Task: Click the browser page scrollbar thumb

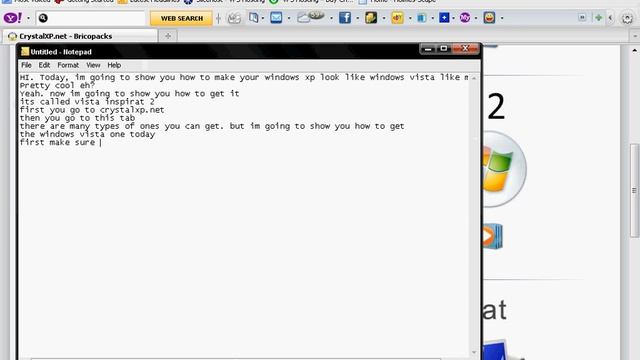Action: pyautogui.click(x=634, y=190)
